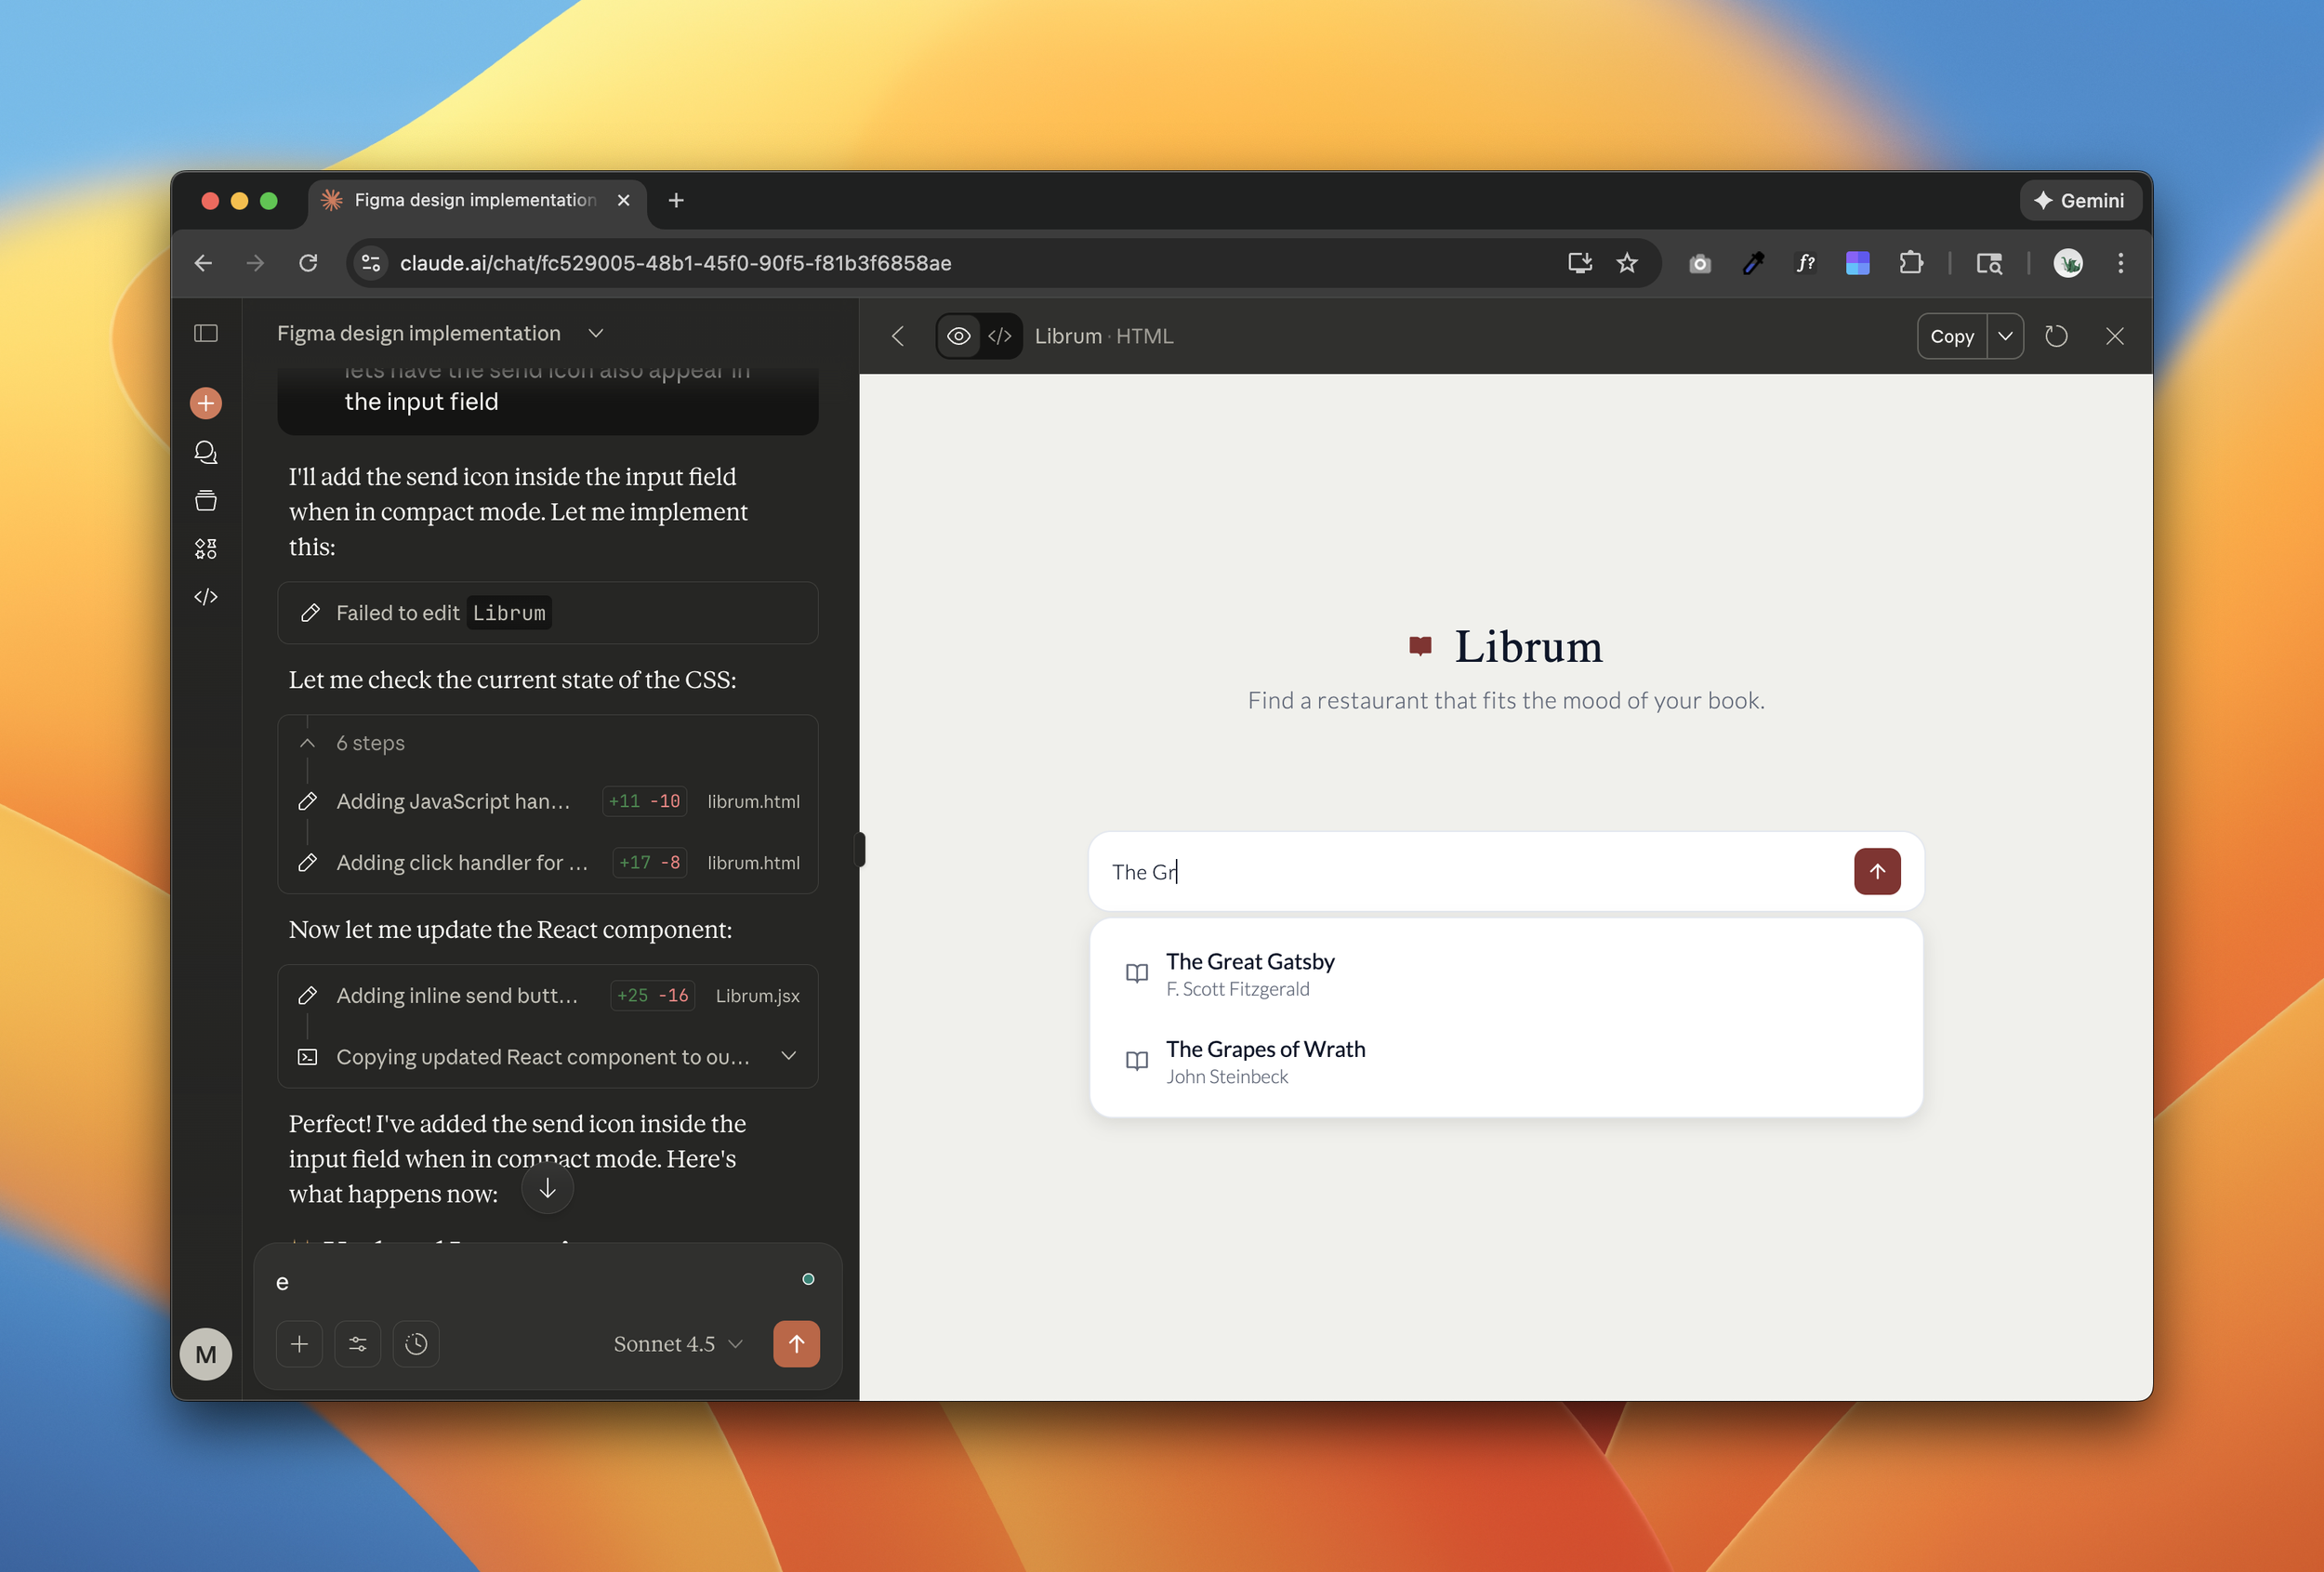Open the Sonnet 4.5 model dropdown

(x=678, y=1344)
